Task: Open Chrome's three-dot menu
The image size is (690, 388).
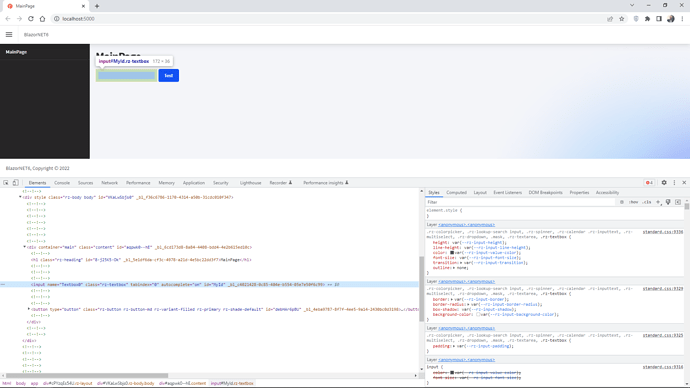Action: coord(682,19)
